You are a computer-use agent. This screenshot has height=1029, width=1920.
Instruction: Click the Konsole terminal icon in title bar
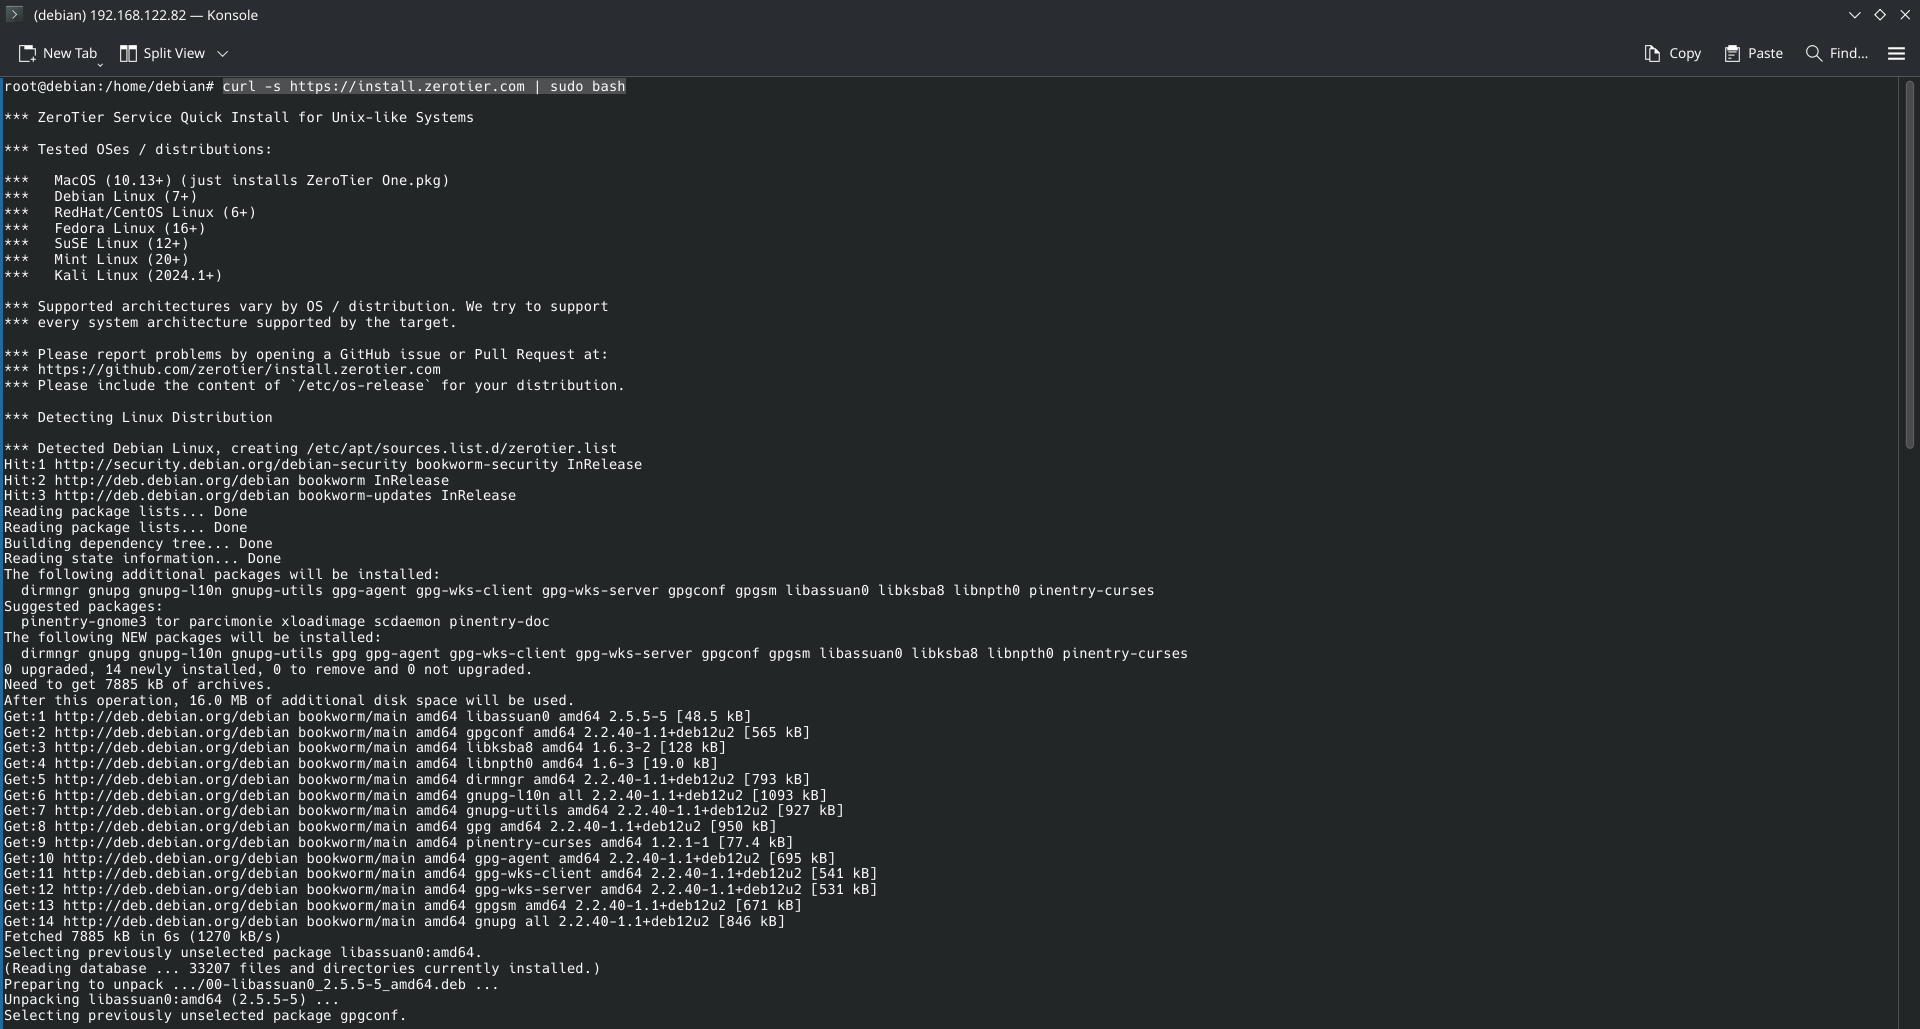tap(14, 14)
